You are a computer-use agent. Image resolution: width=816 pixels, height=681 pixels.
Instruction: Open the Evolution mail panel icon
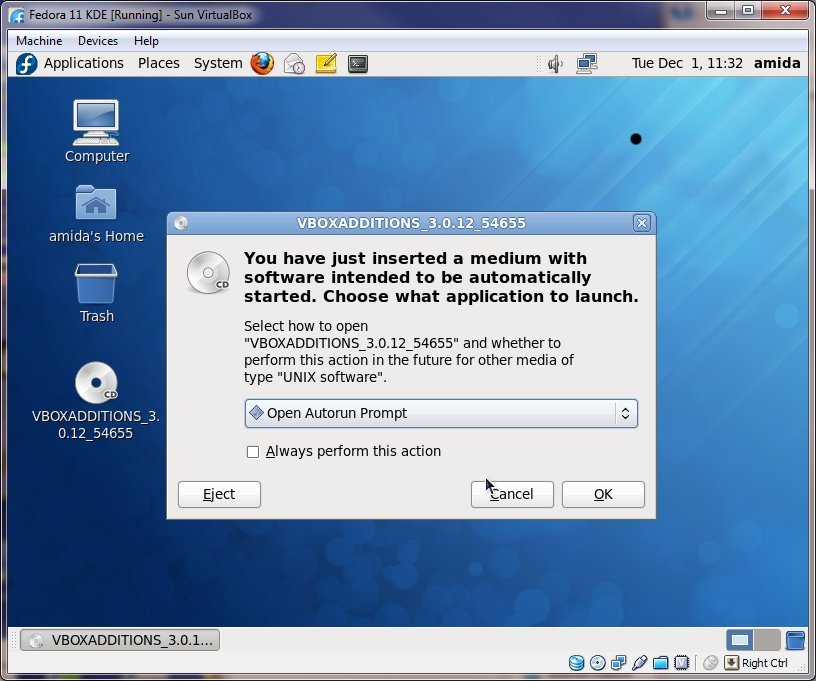coord(294,63)
